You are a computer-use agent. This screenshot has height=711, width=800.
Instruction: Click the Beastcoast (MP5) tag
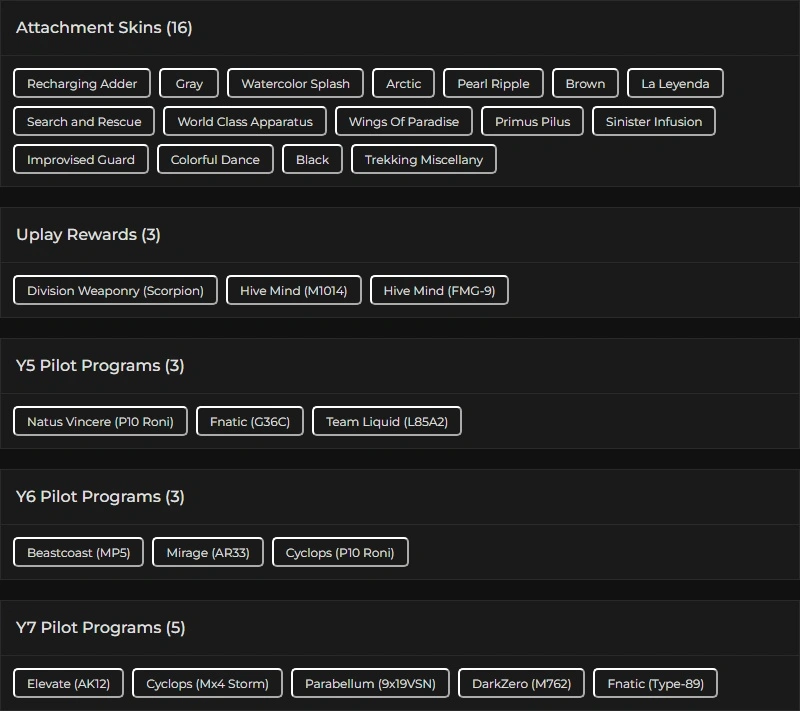pos(78,552)
